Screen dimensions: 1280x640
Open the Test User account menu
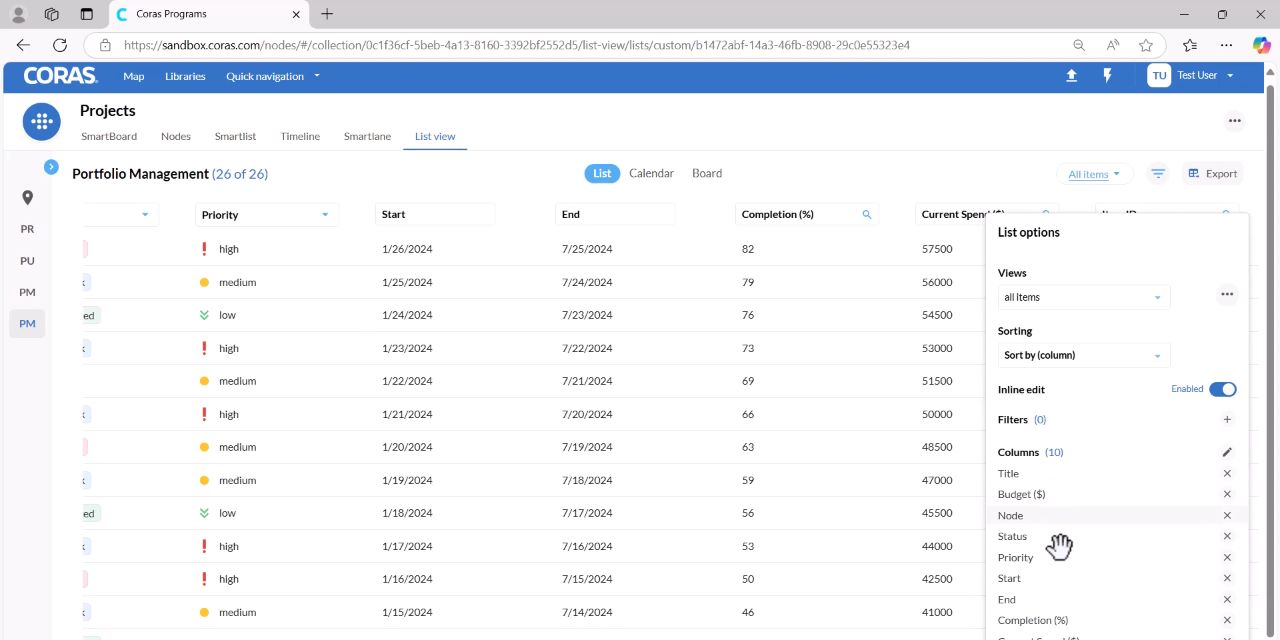click(1191, 76)
